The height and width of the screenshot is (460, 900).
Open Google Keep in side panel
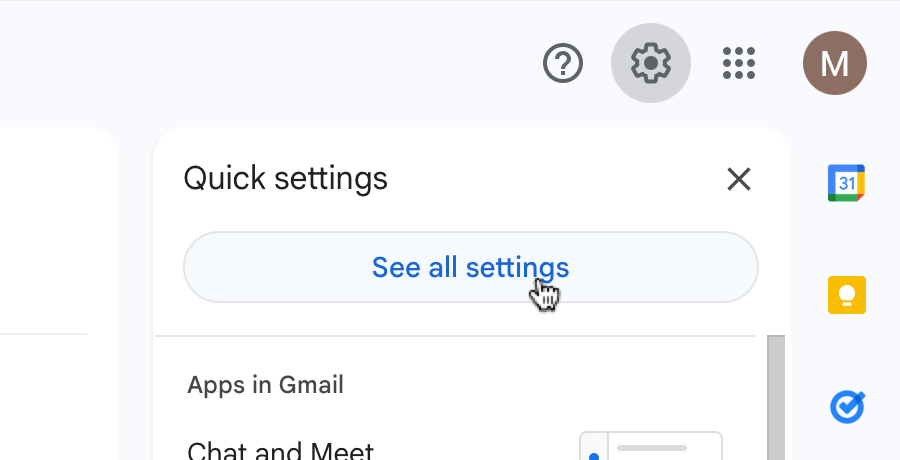click(846, 295)
